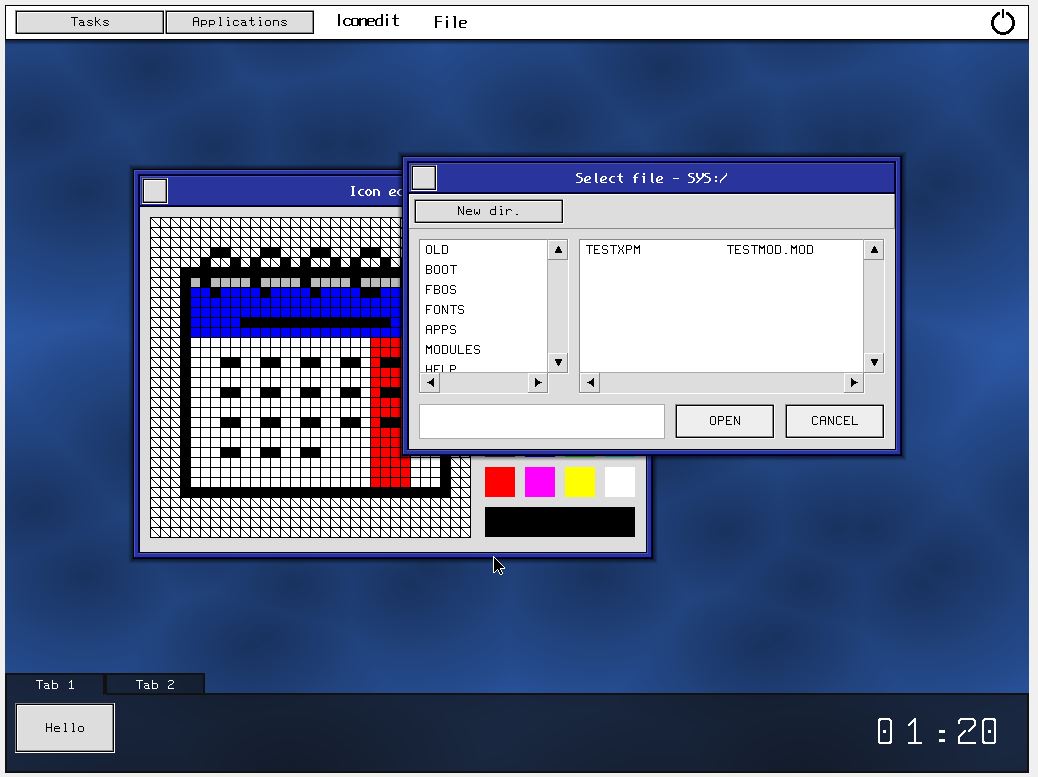The width and height of the screenshot is (1038, 777).
Task: Pick the red color swatch
Action: pyautogui.click(x=500, y=481)
